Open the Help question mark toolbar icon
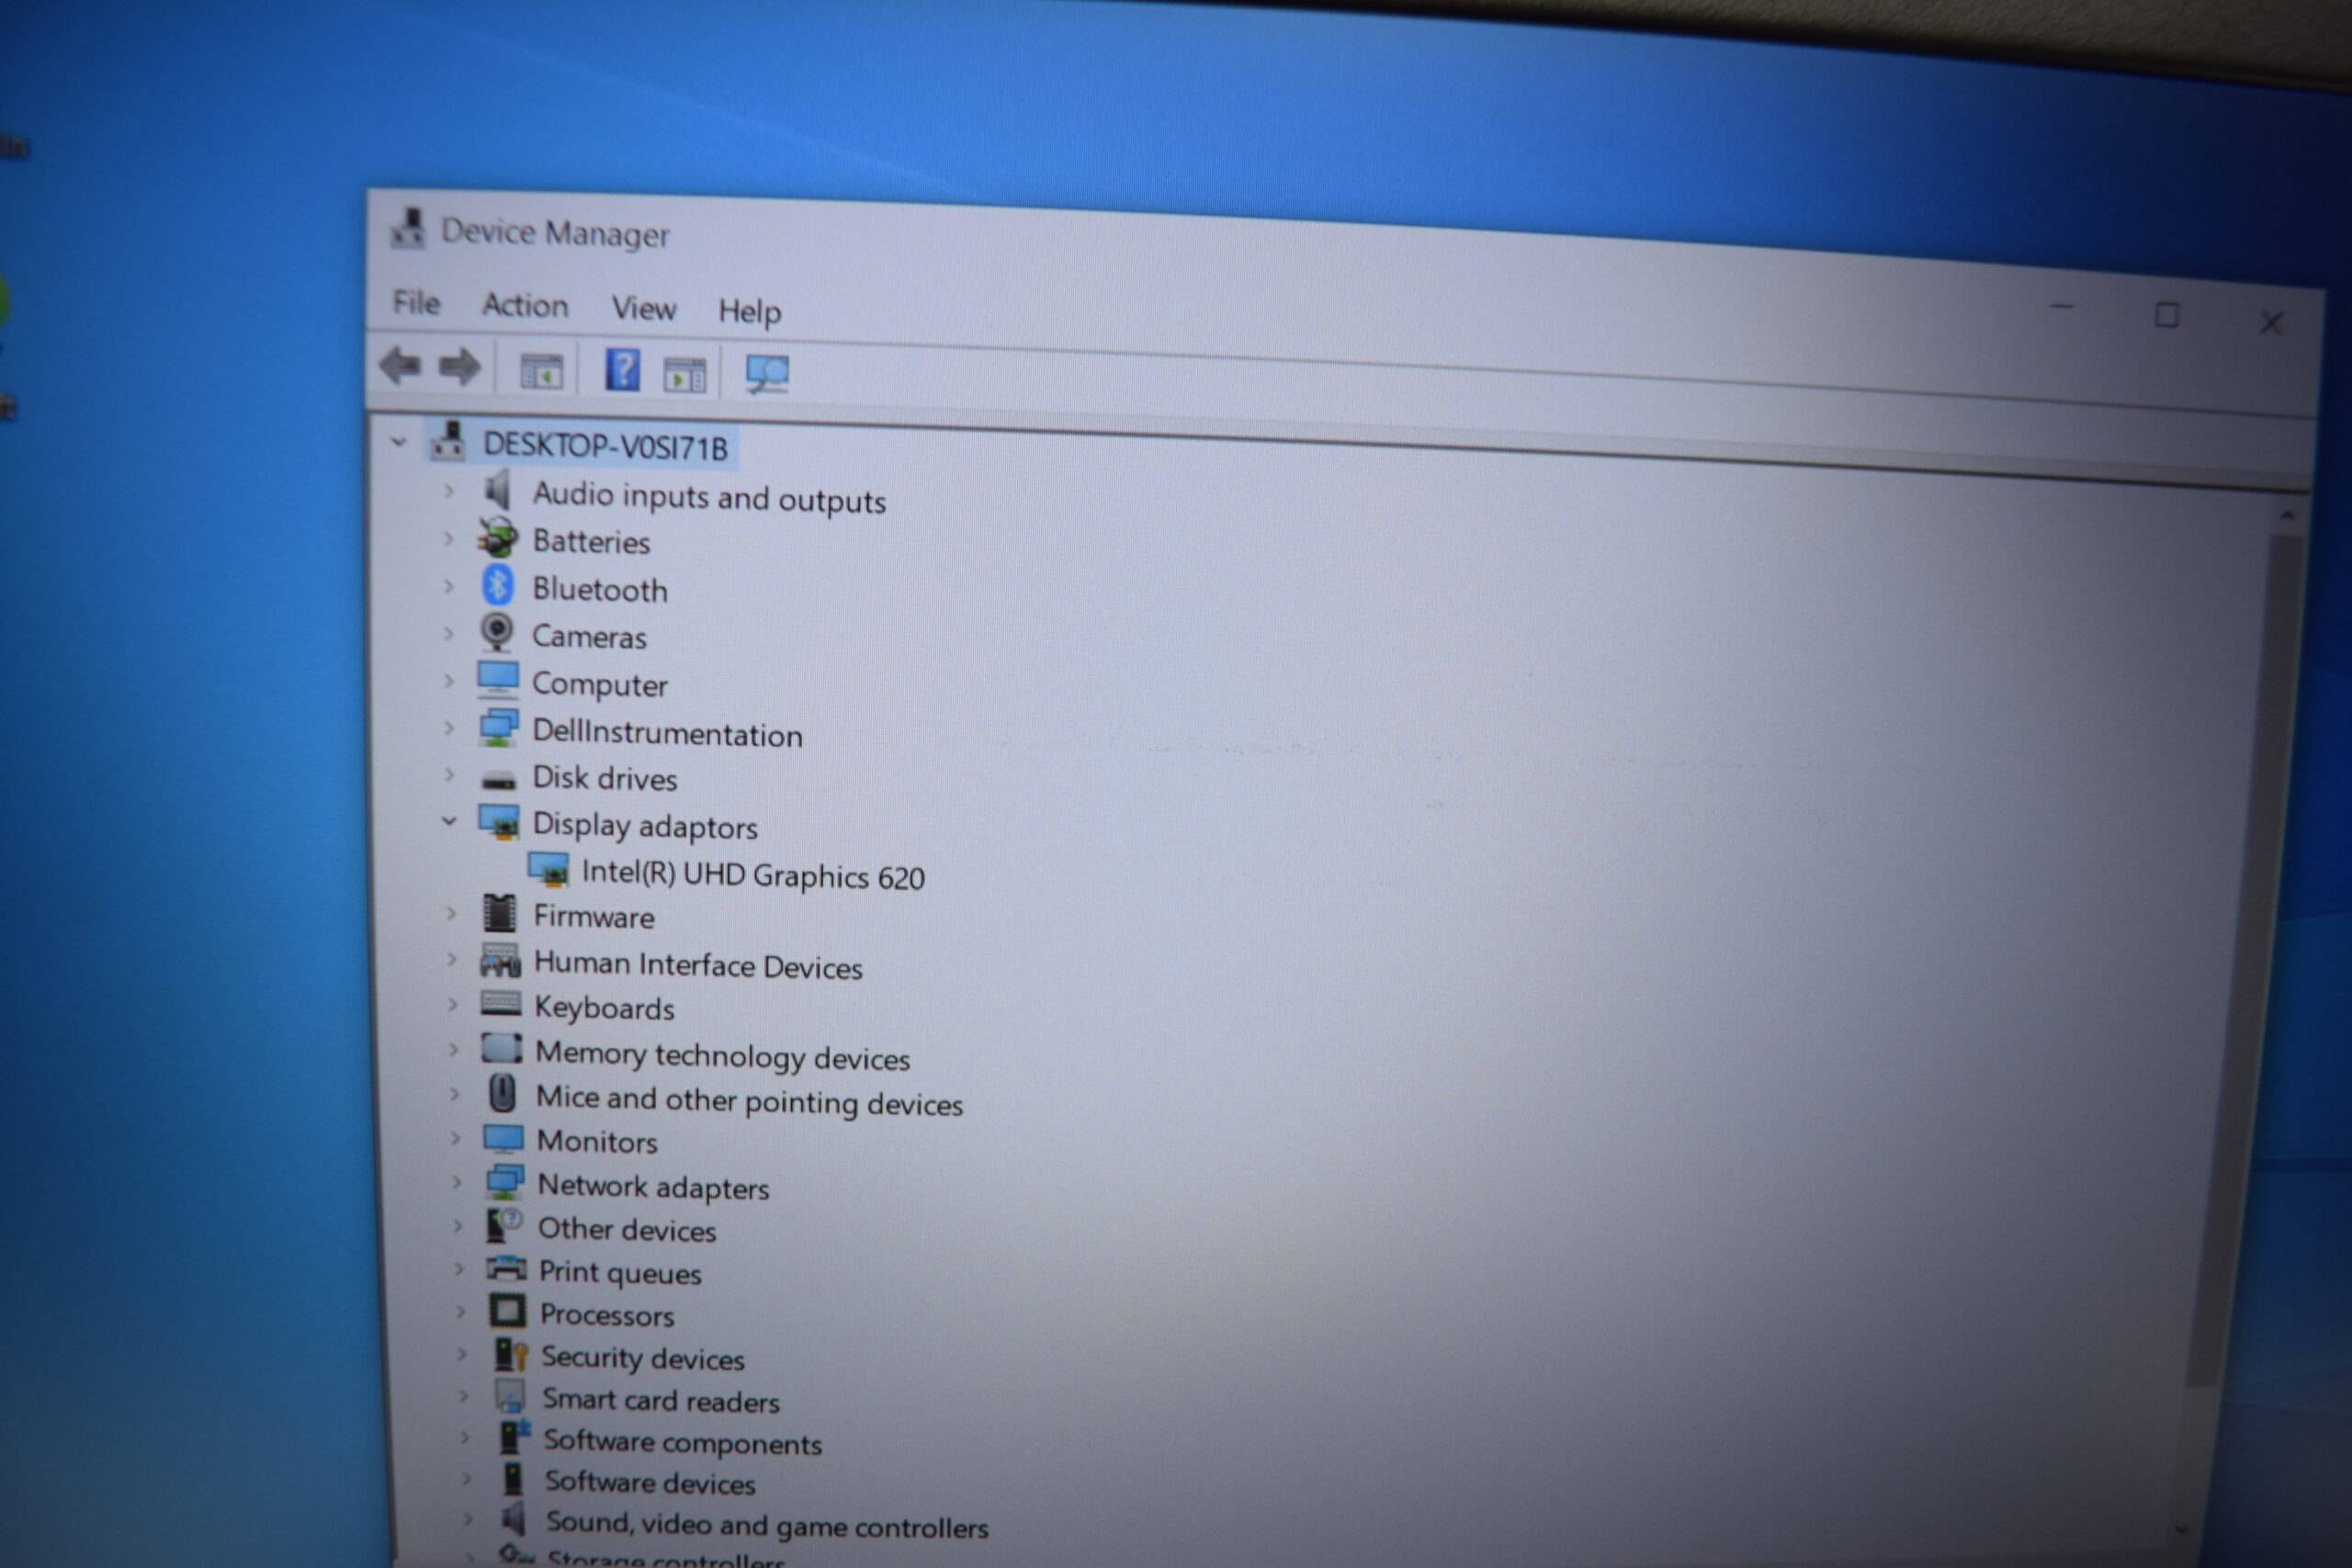This screenshot has height=1568, width=2352. tap(622, 370)
